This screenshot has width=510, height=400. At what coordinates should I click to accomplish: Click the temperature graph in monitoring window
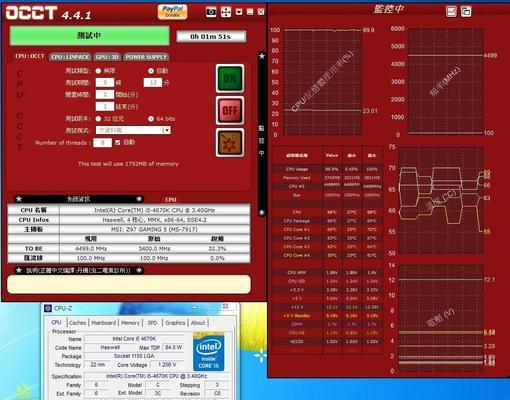click(x=441, y=200)
